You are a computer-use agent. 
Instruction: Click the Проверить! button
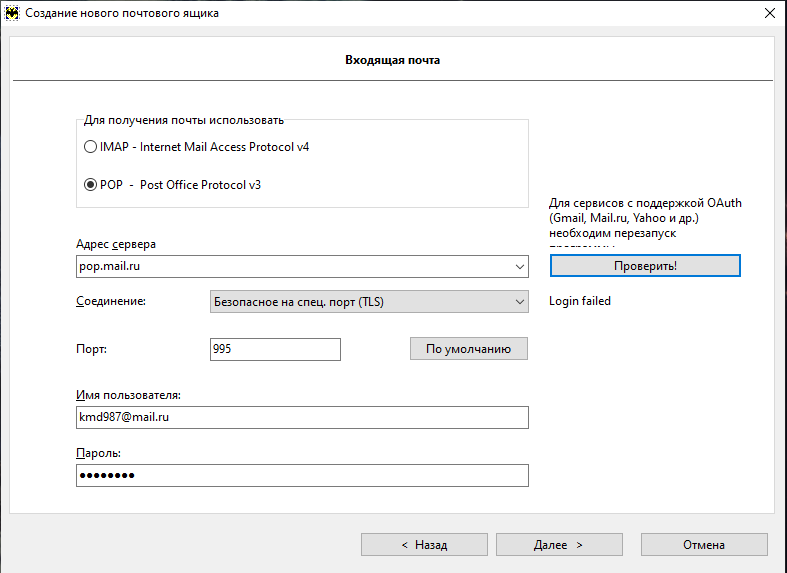tap(645, 265)
